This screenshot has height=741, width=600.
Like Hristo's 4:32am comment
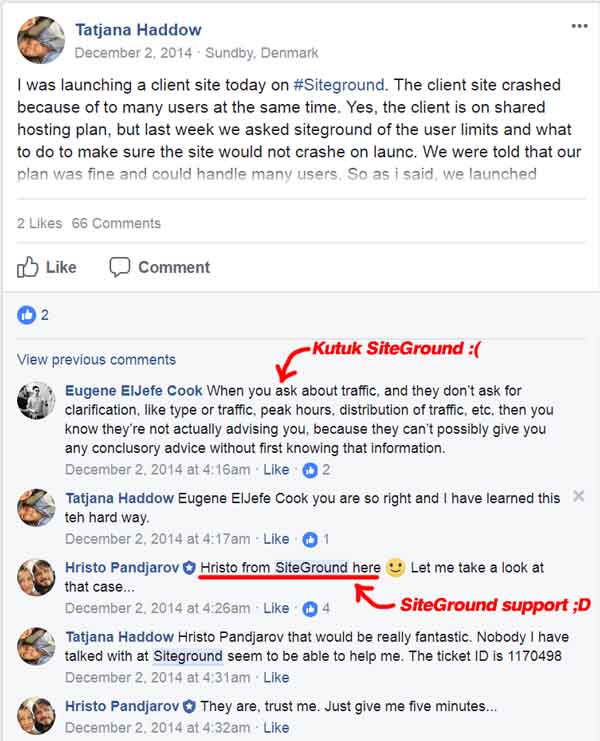[x=276, y=728]
